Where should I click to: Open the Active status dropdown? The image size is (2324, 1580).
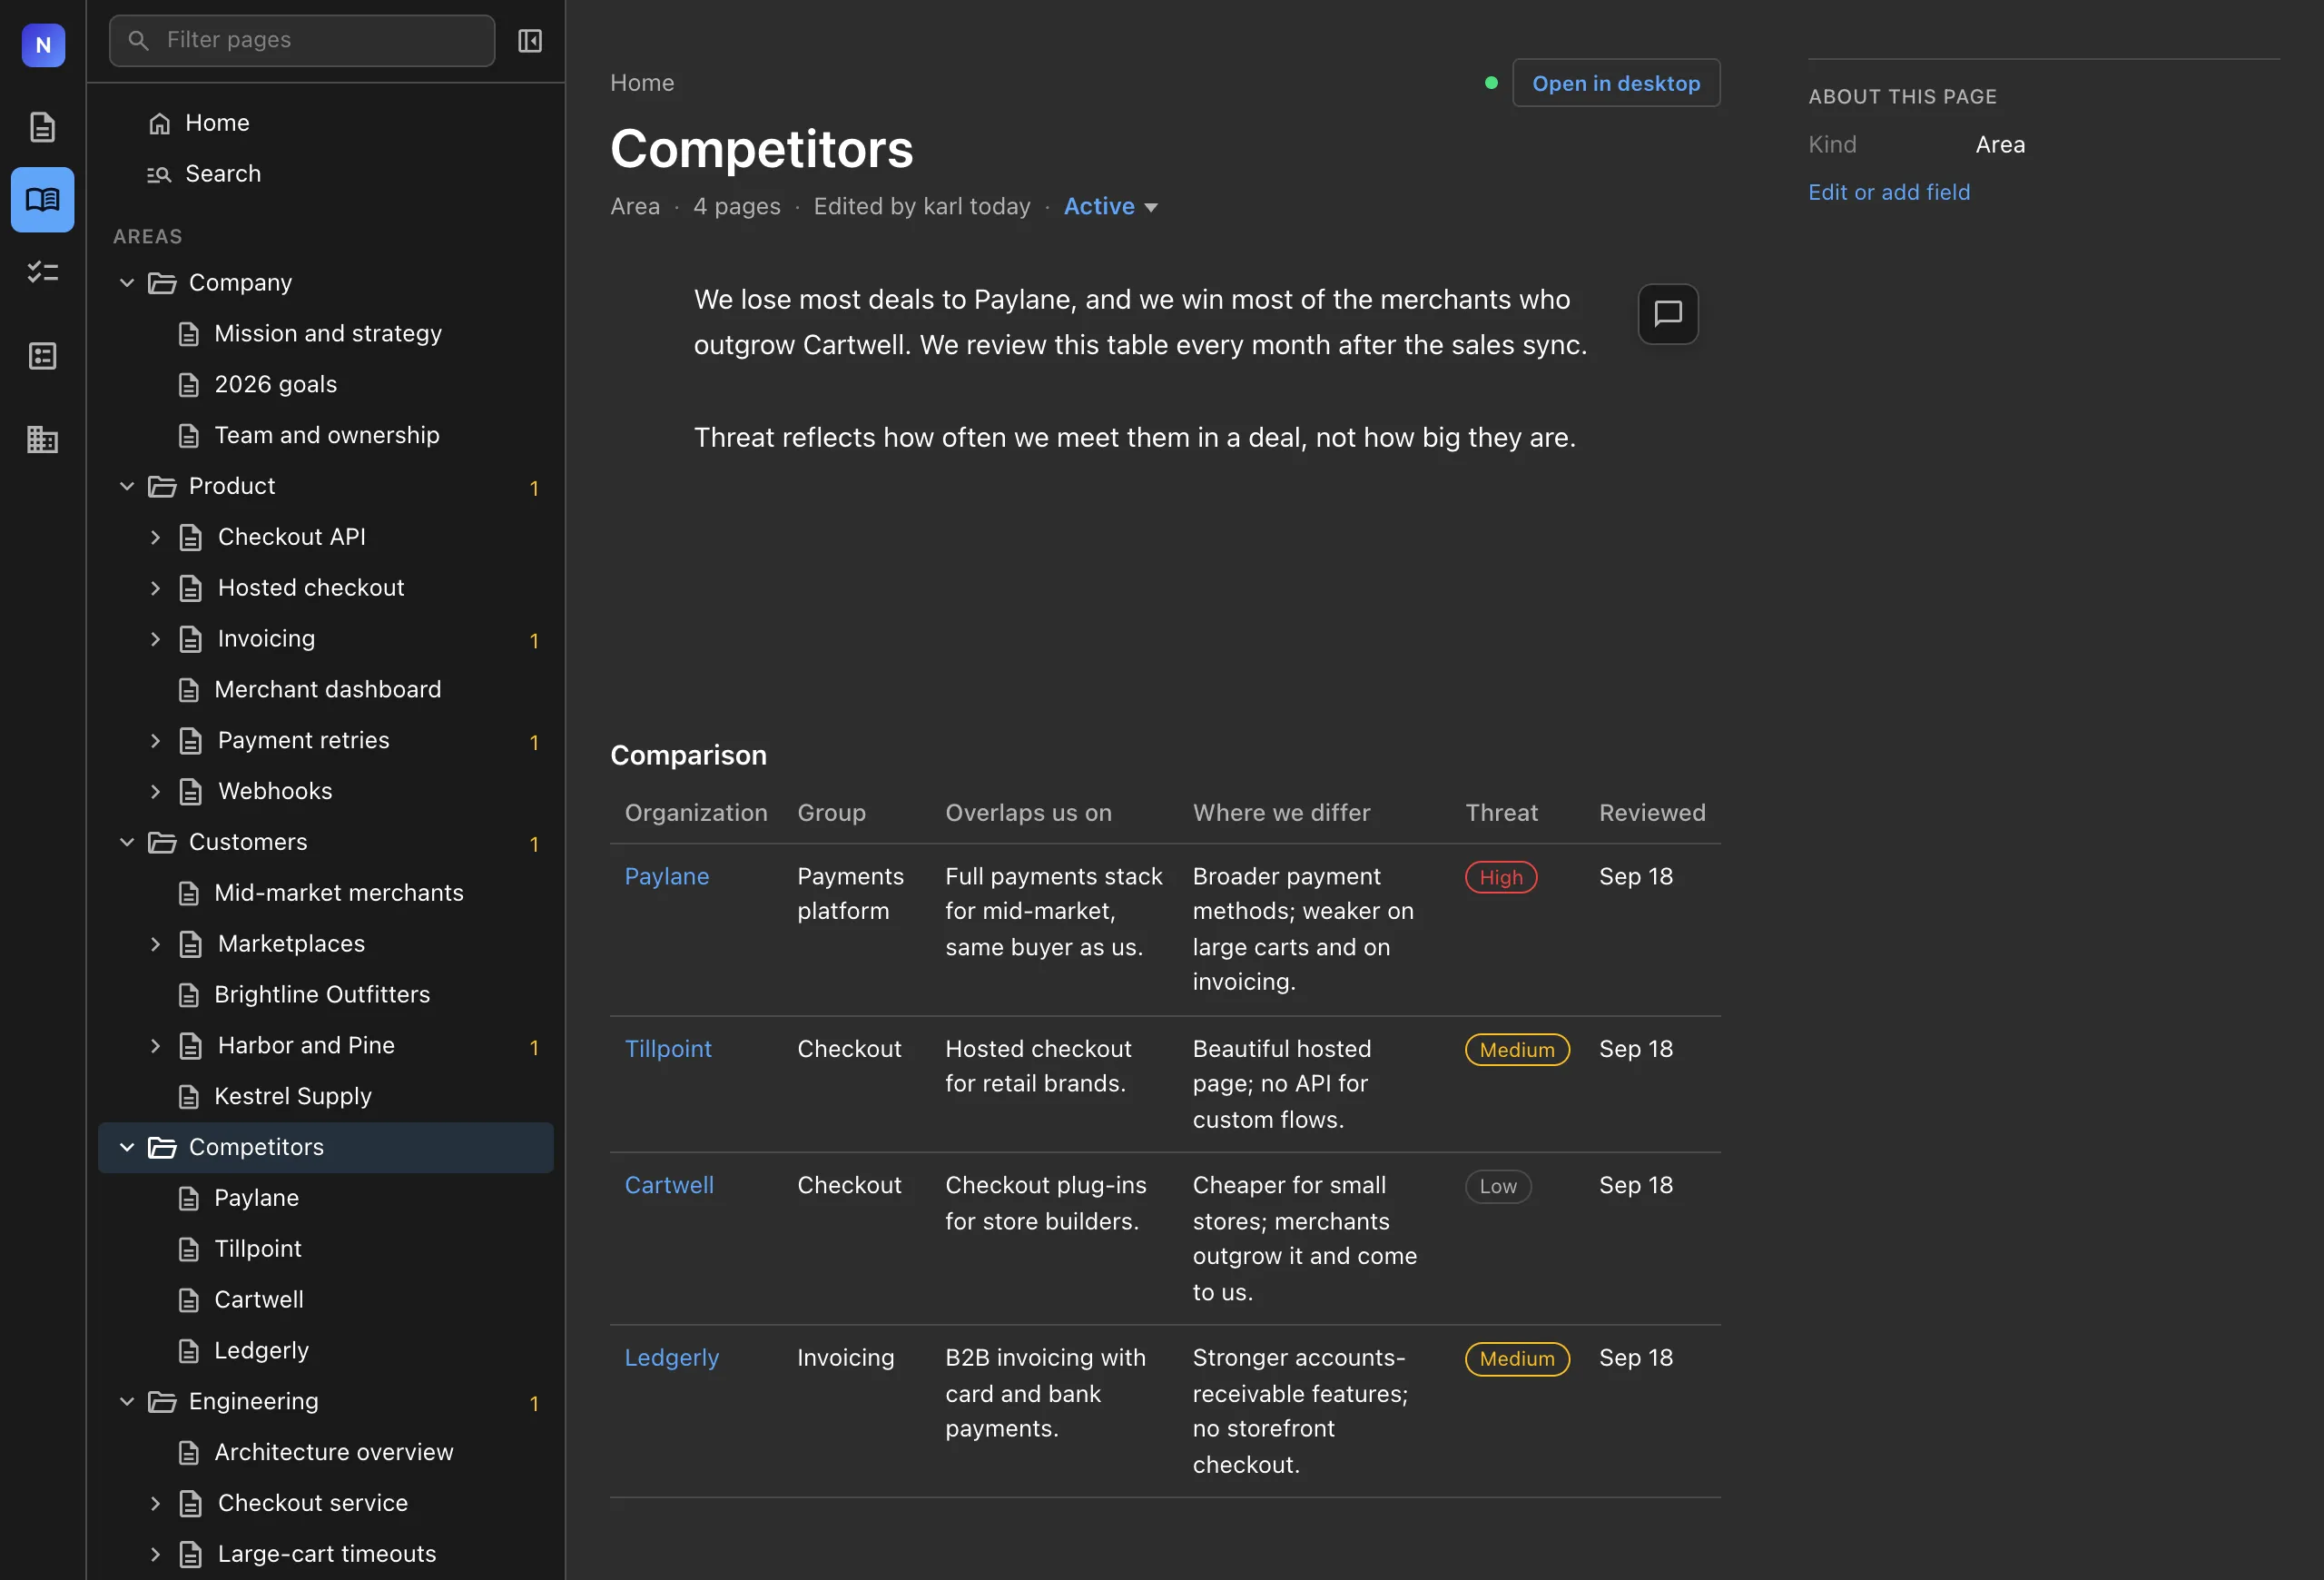click(1110, 206)
